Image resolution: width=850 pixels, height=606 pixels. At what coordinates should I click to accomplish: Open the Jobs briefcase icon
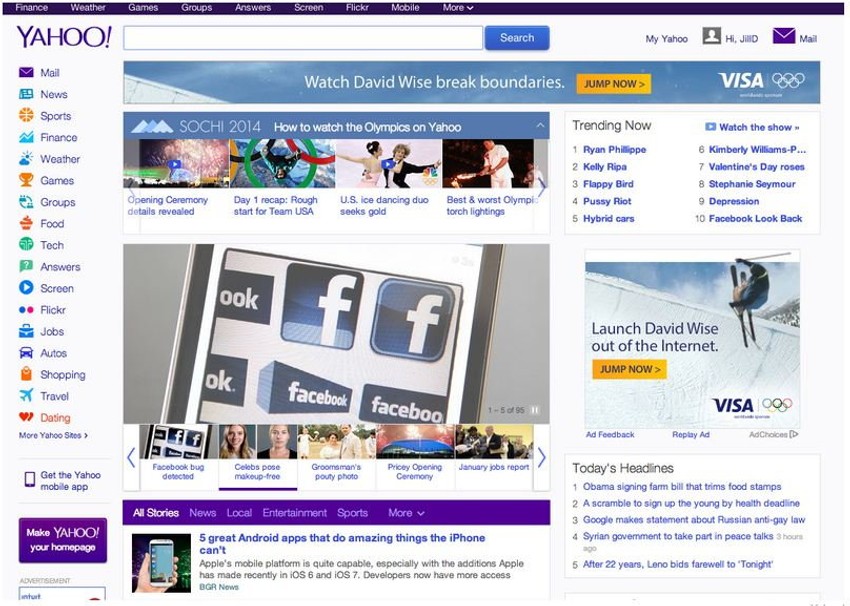tap(26, 331)
